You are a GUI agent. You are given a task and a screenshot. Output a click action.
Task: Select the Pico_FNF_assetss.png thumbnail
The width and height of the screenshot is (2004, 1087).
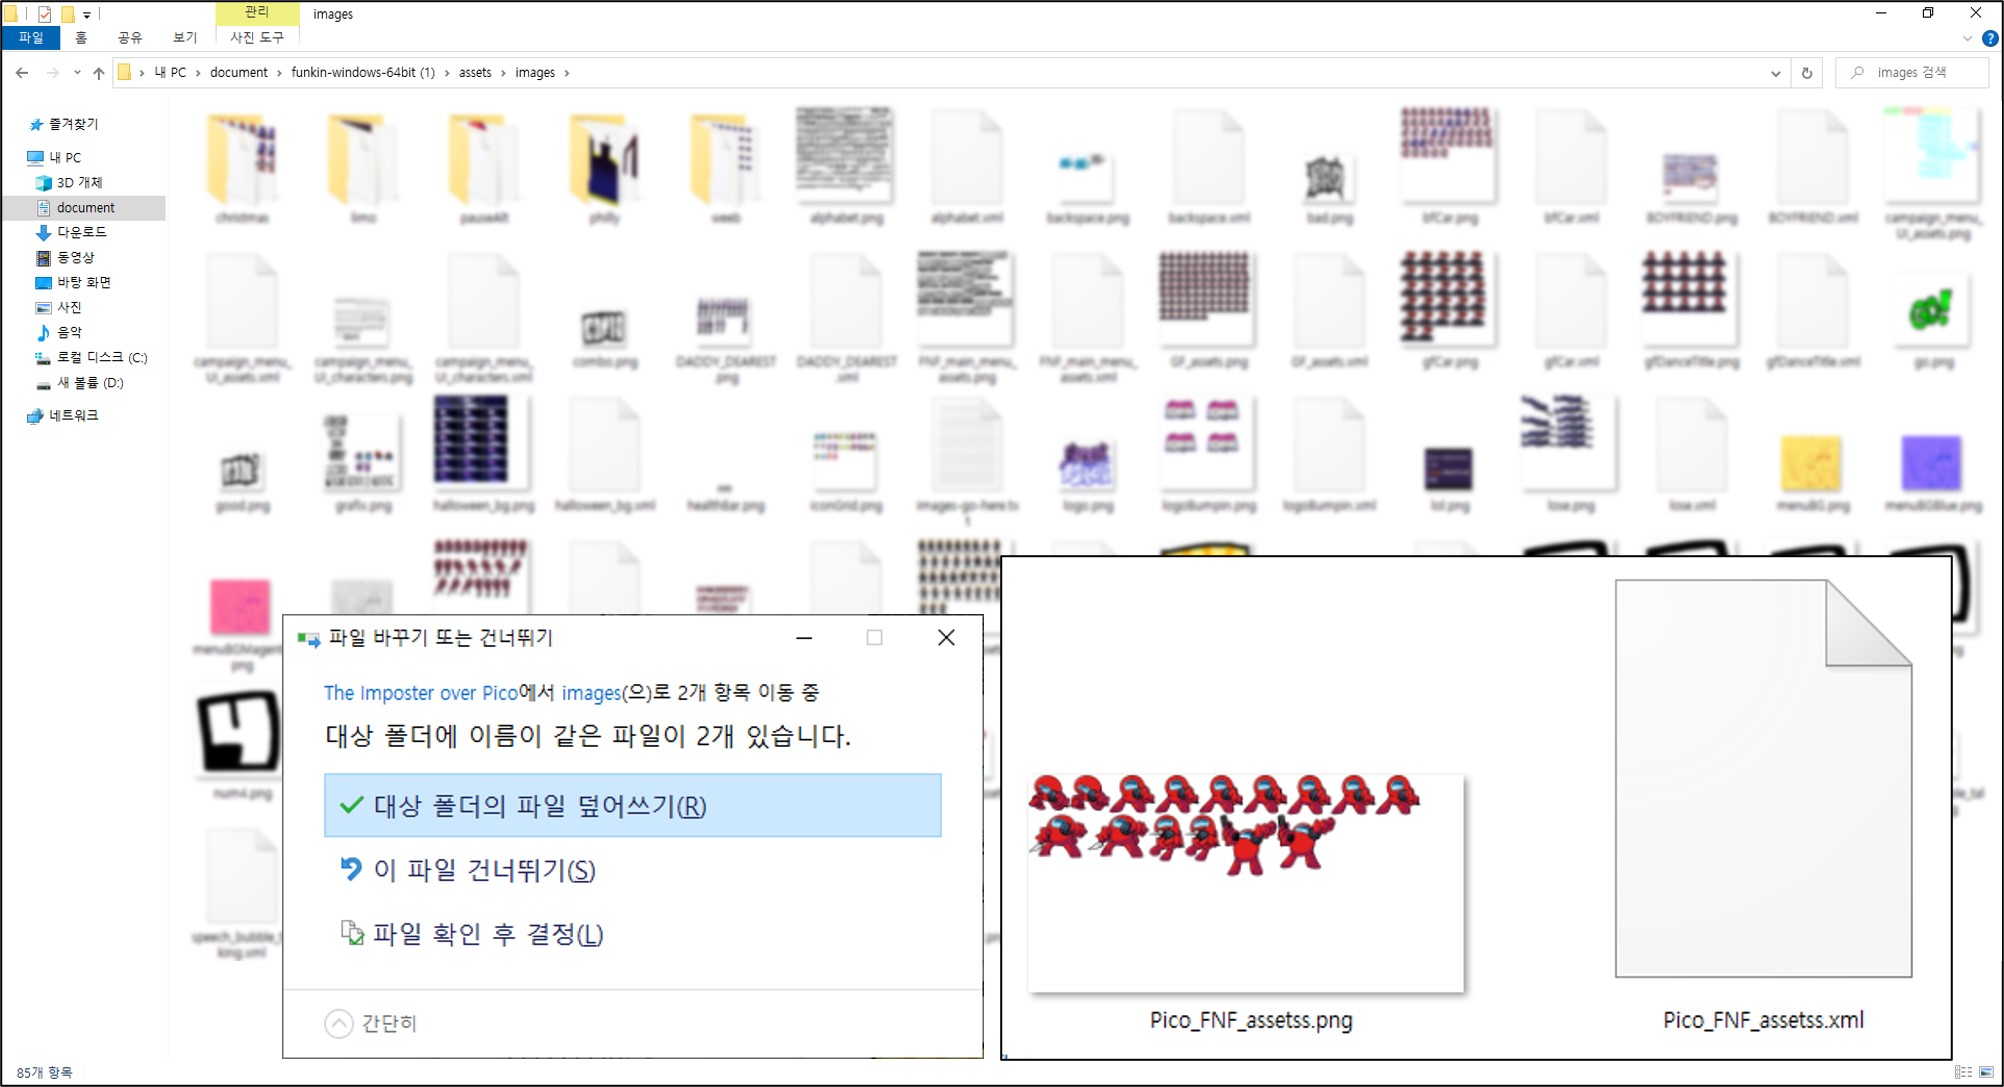click(x=1246, y=883)
